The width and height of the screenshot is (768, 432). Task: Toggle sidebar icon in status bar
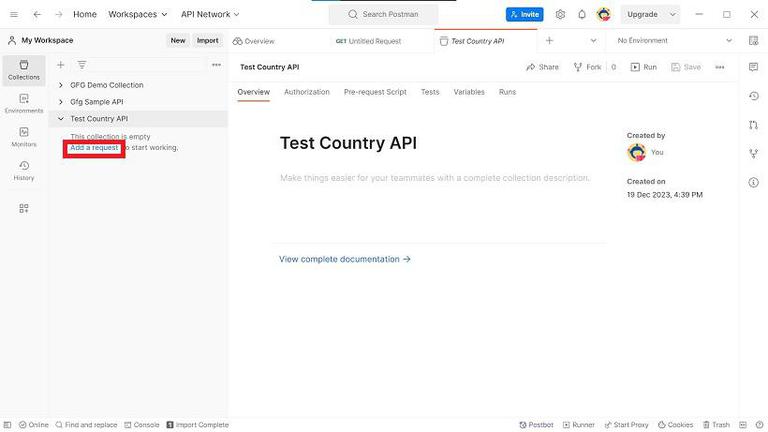click(7, 425)
